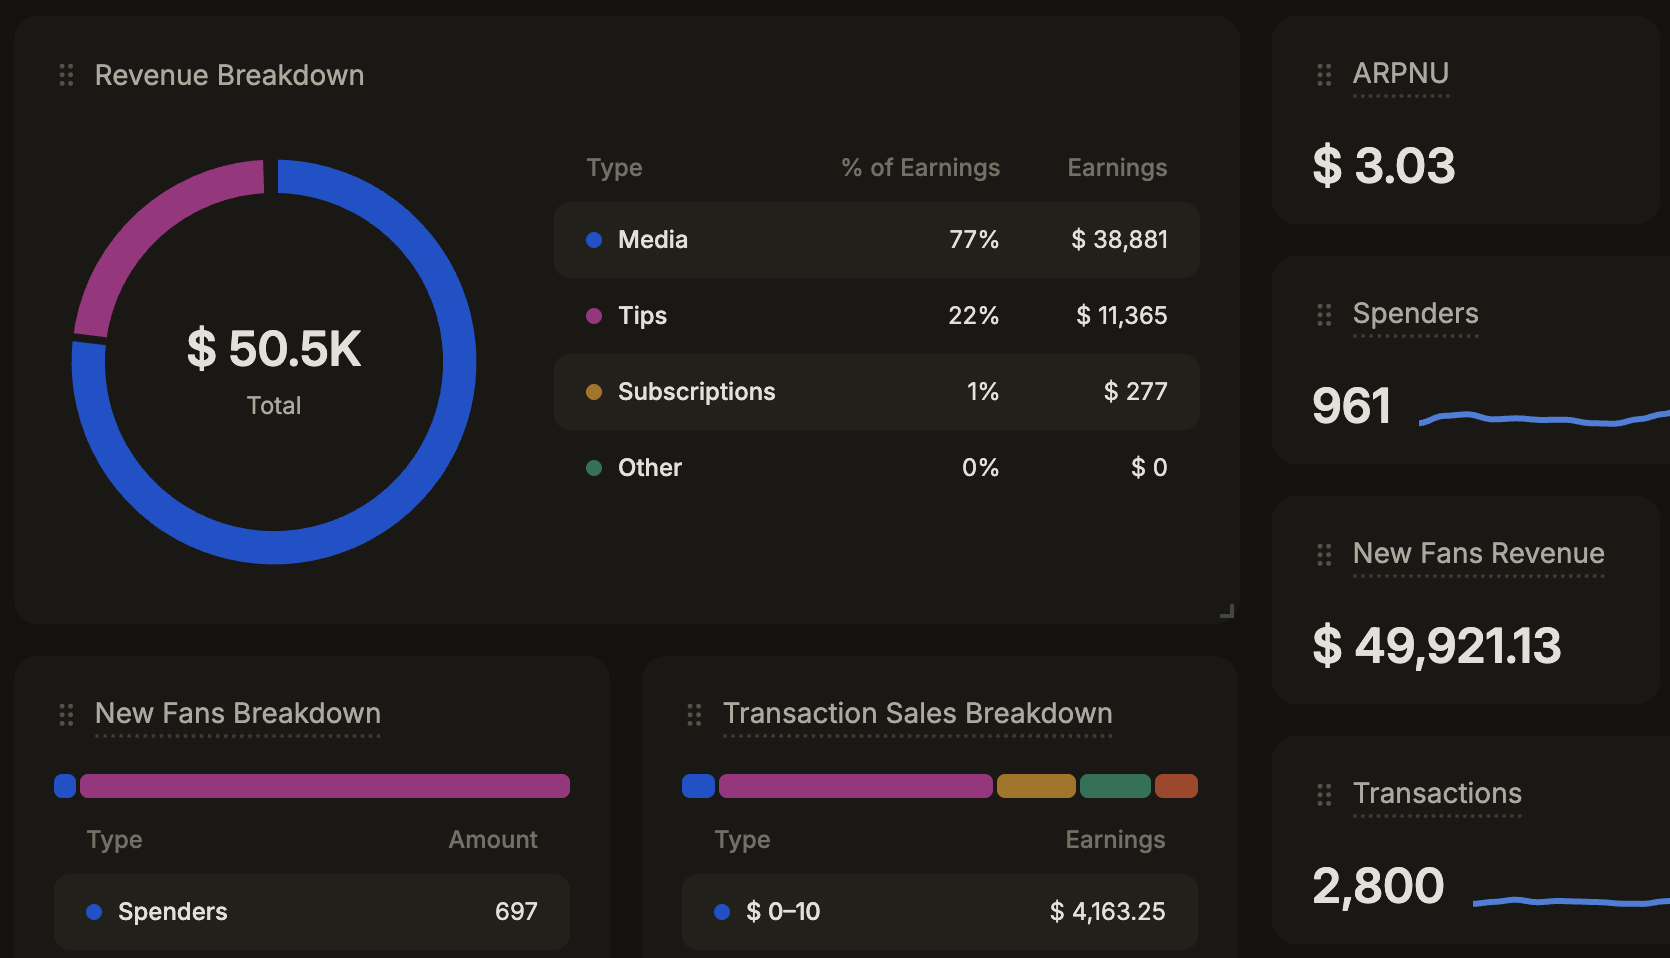The width and height of the screenshot is (1670, 958).
Task: Grab the Spenders card drag handle
Action: [1324, 315]
